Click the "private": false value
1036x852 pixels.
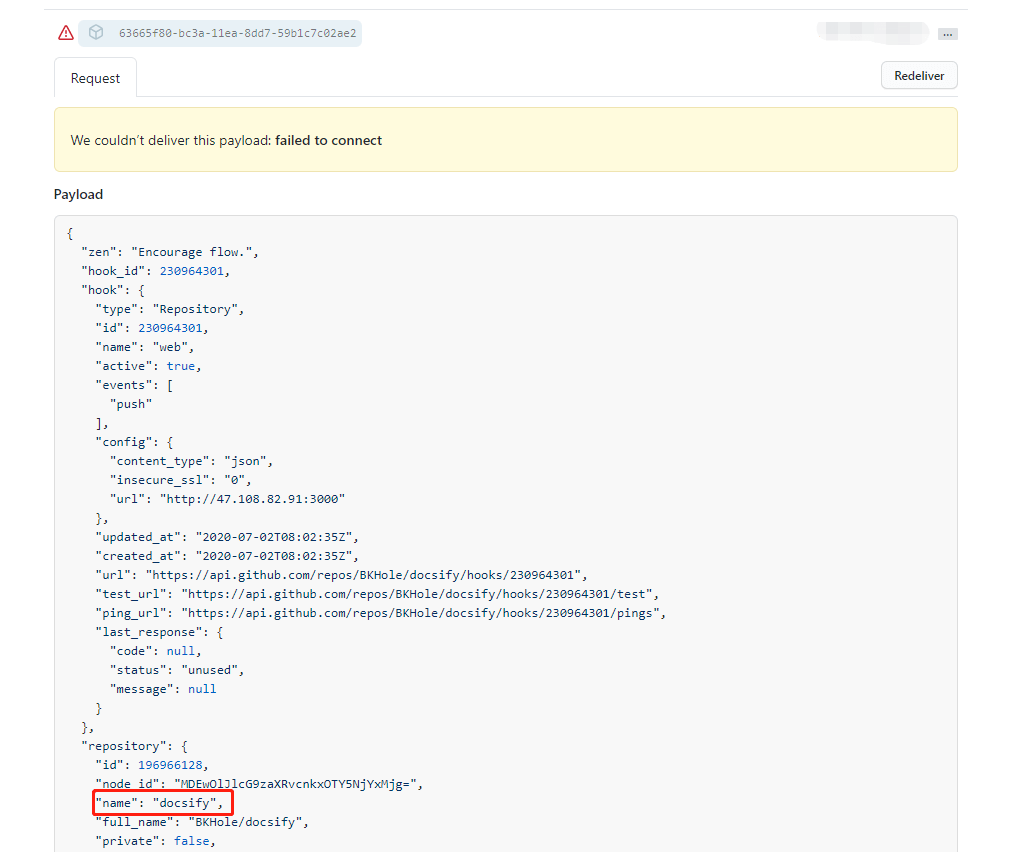click(x=193, y=841)
